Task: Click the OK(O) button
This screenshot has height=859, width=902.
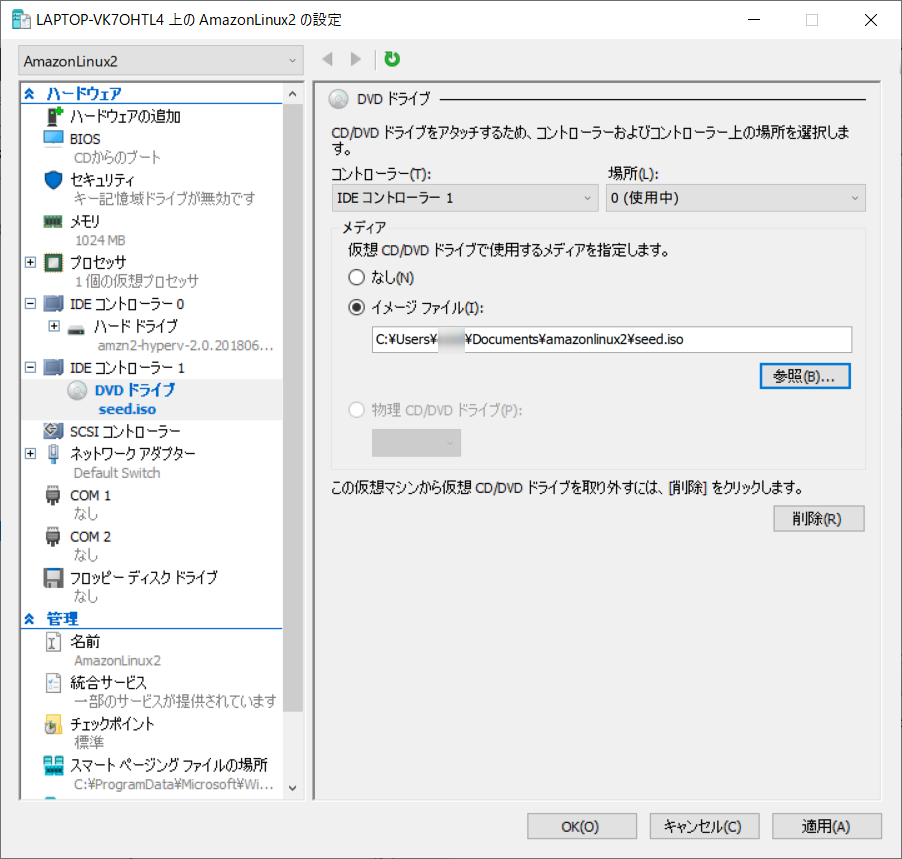Action: pyautogui.click(x=582, y=826)
